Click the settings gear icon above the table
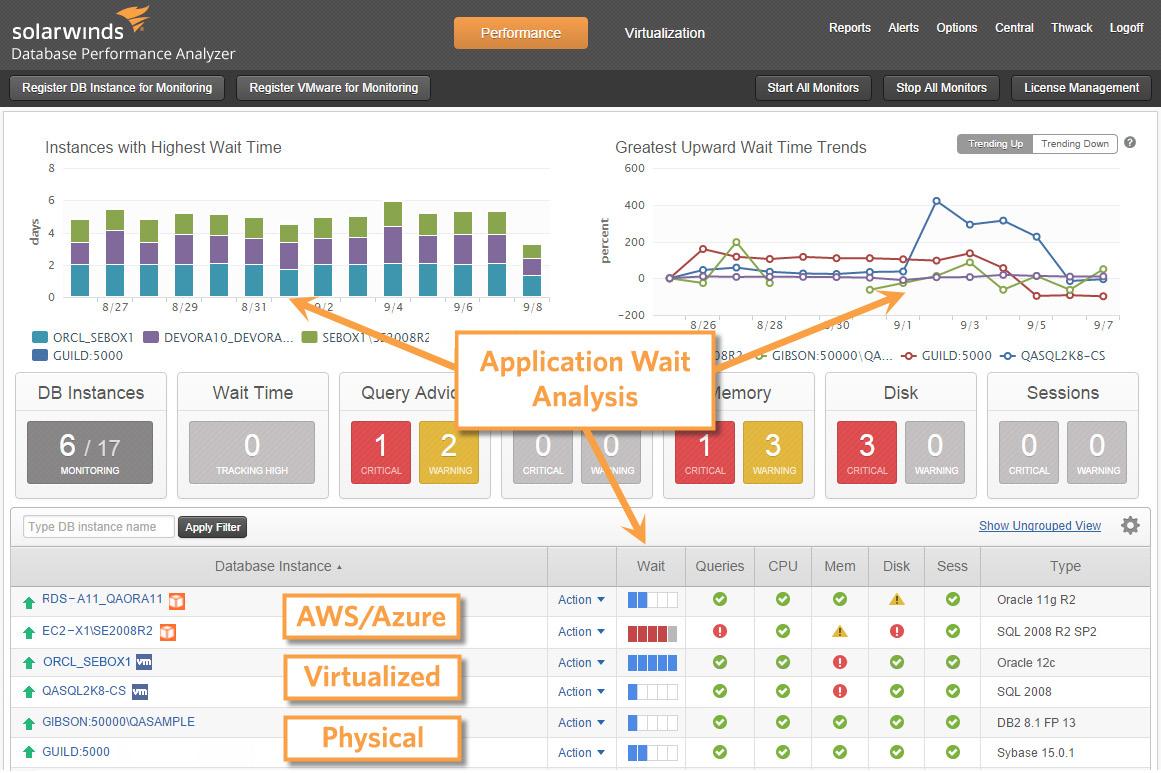The width and height of the screenshot is (1161, 773). click(1130, 525)
